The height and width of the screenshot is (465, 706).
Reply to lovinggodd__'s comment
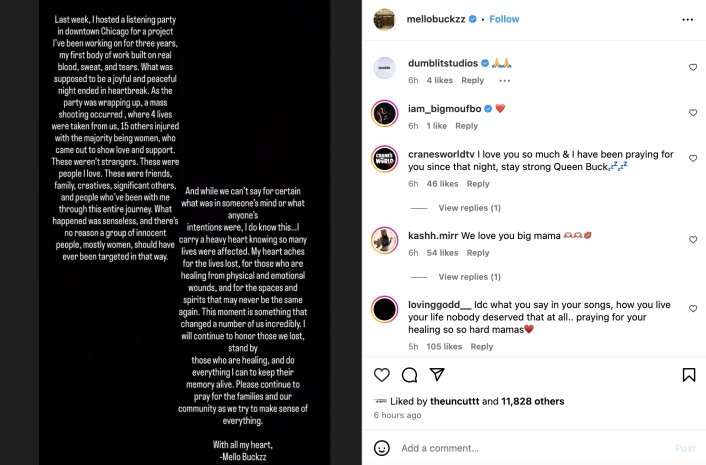481,347
